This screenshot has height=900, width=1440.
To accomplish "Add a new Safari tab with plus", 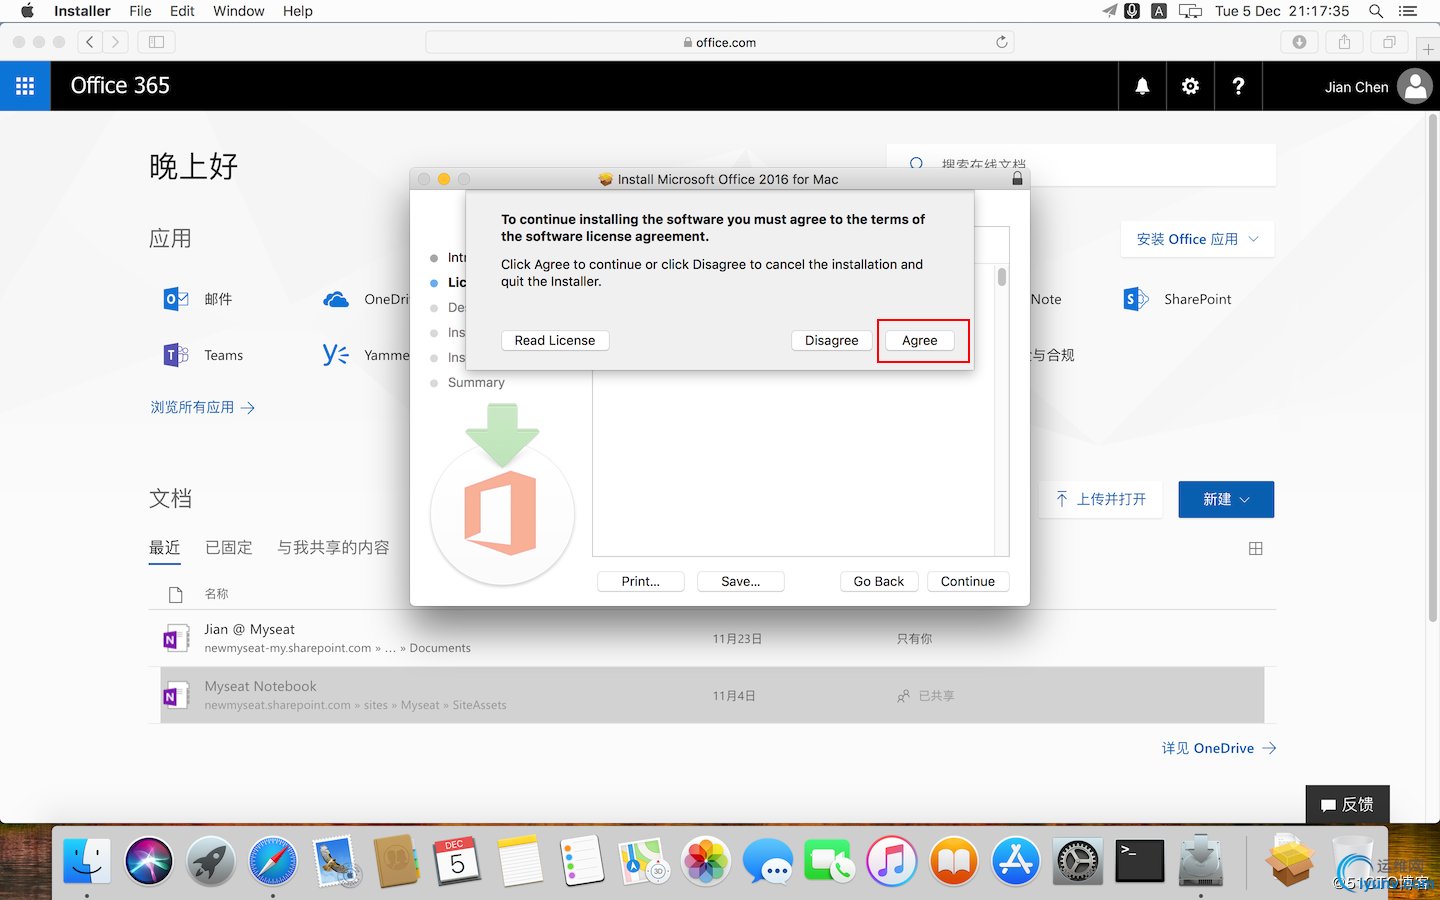I will (x=1428, y=49).
